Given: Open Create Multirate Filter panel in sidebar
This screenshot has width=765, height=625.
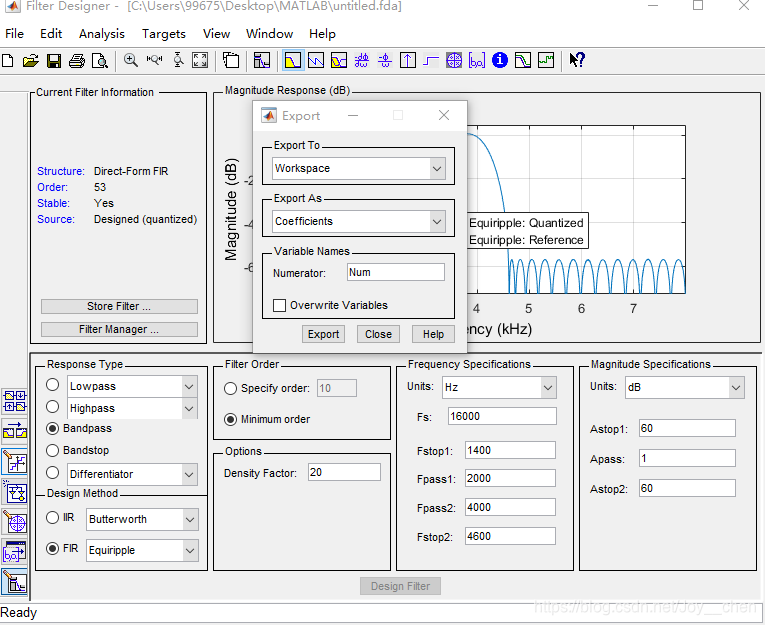Looking at the screenshot, I should [x=15, y=401].
